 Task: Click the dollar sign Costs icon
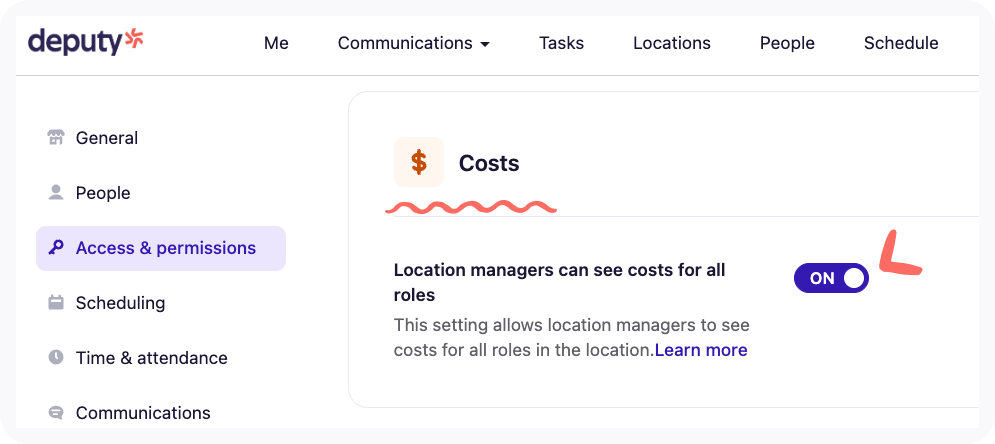pyautogui.click(x=418, y=162)
